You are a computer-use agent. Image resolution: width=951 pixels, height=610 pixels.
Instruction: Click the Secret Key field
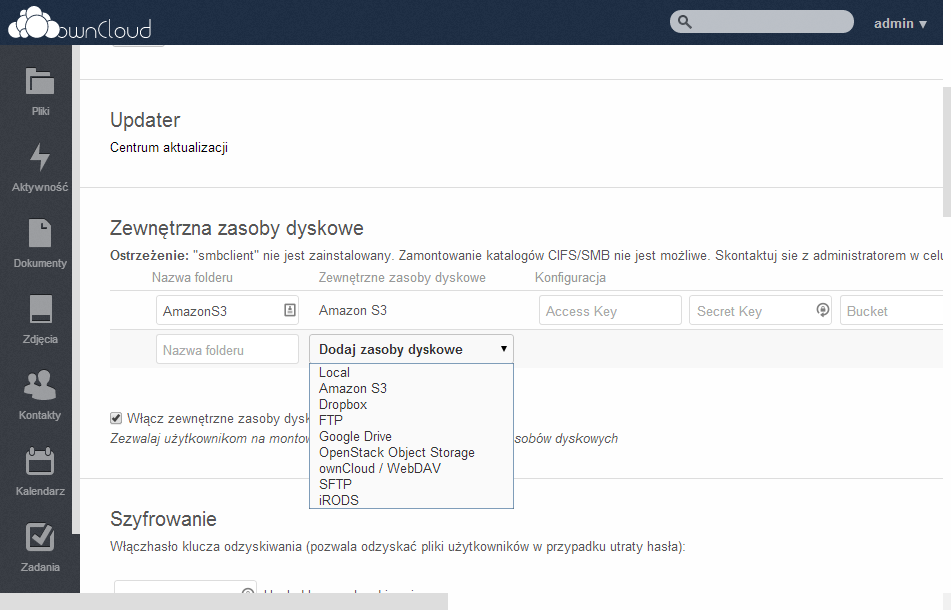(760, 310)
